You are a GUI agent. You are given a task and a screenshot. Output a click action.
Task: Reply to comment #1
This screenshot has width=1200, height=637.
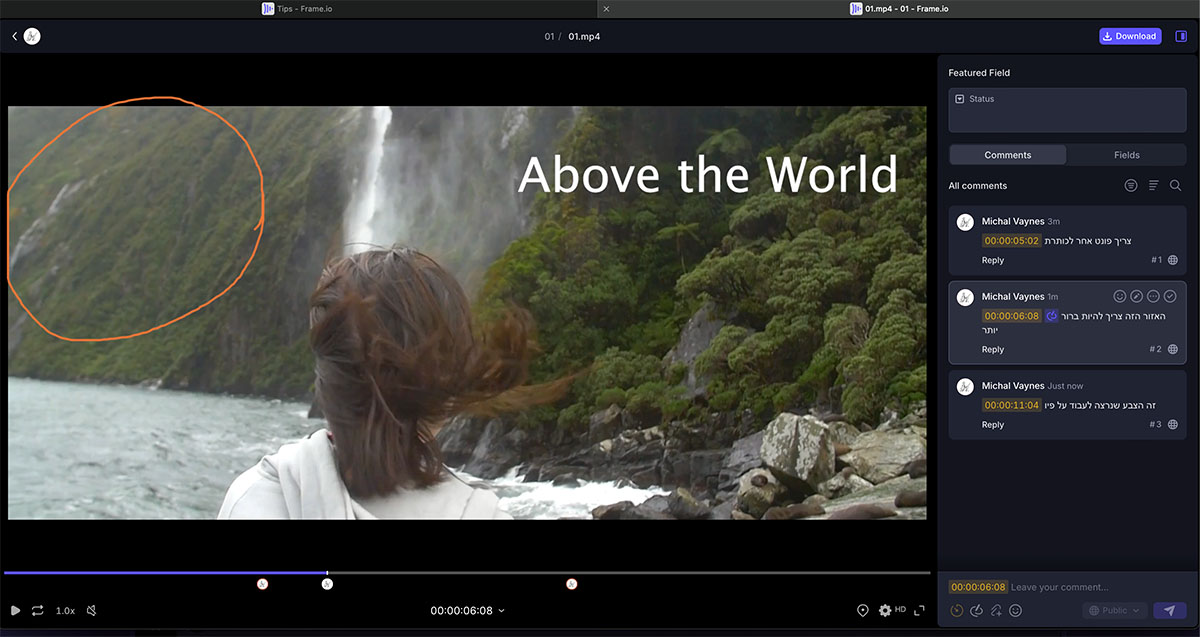coord(993,260)
